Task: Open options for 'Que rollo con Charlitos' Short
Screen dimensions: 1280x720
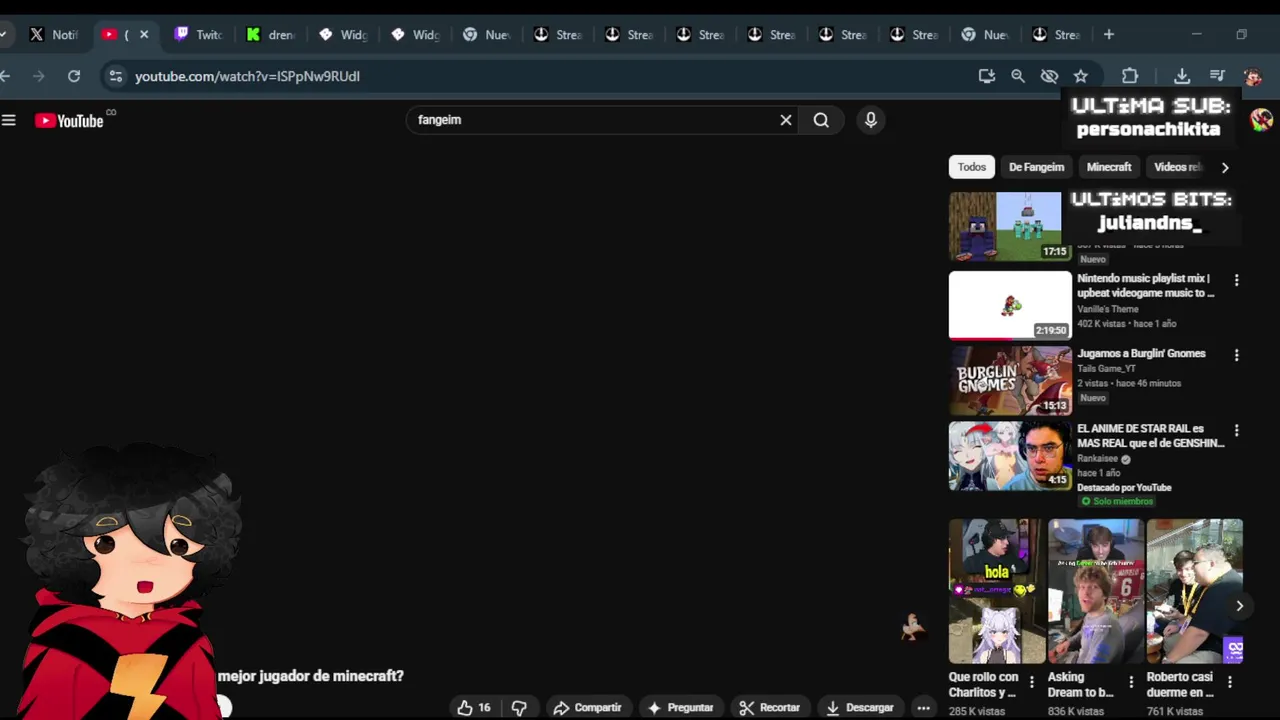Action: tap(1032, 682)
